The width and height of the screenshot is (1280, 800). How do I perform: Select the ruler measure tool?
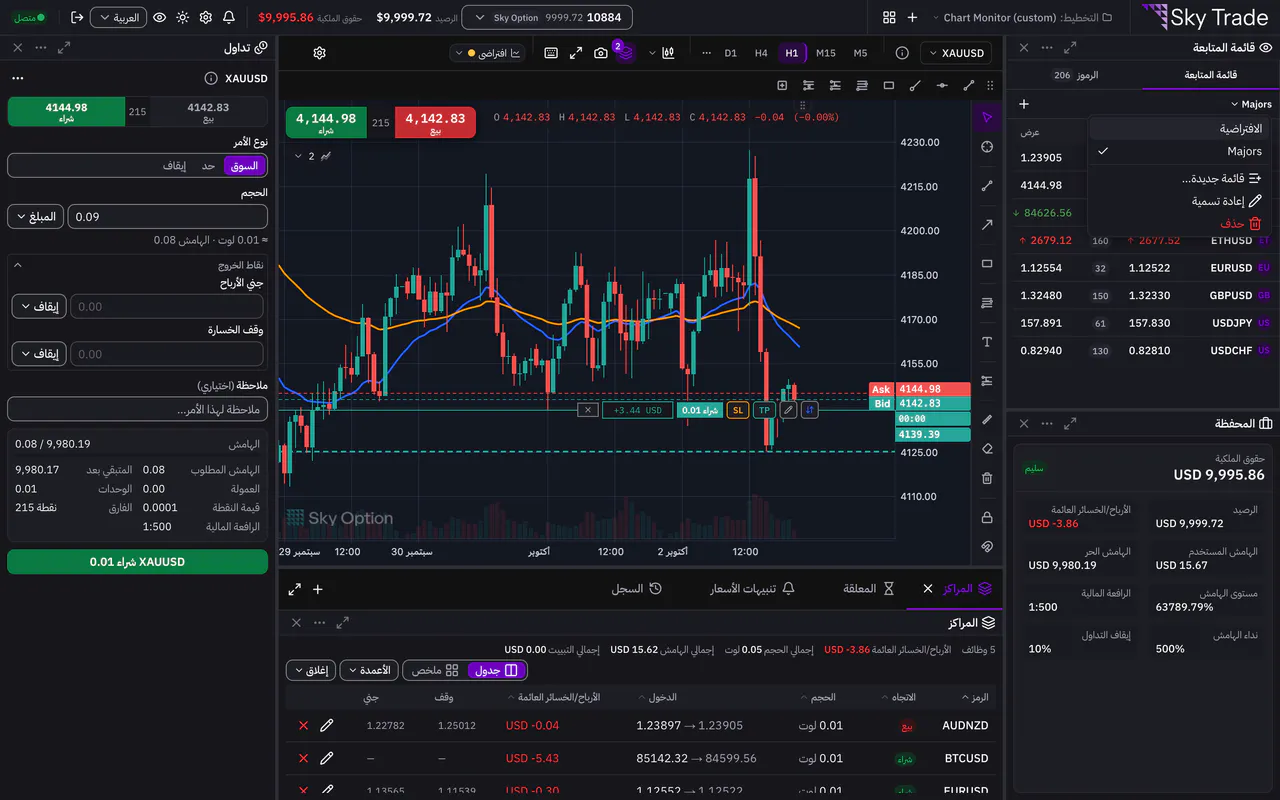(987, 419)
